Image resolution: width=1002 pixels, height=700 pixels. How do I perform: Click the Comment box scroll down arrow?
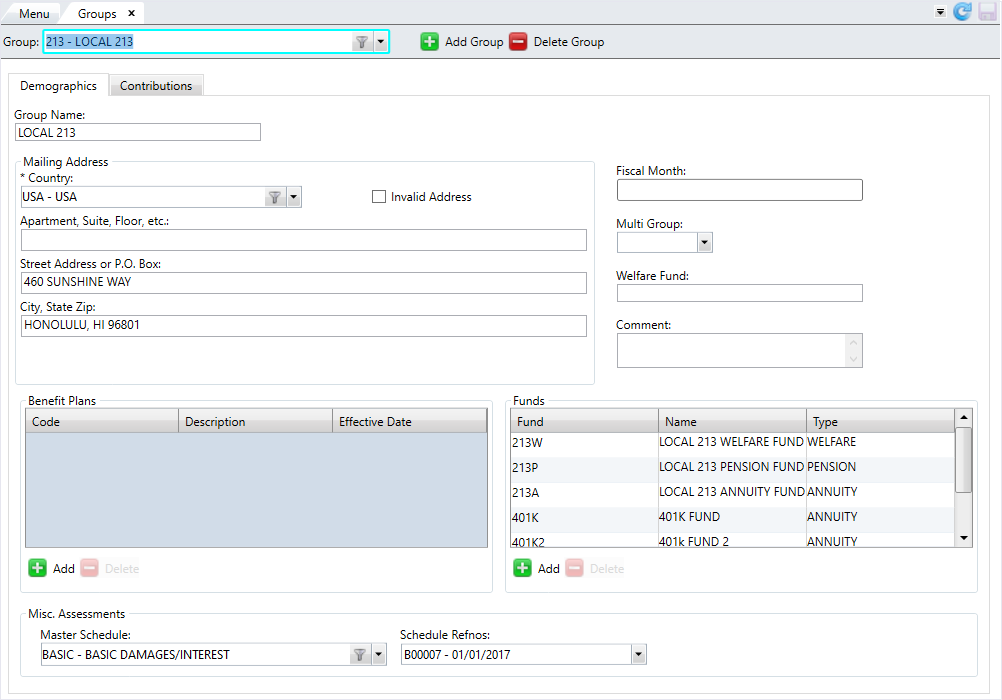tap(854, 359)
